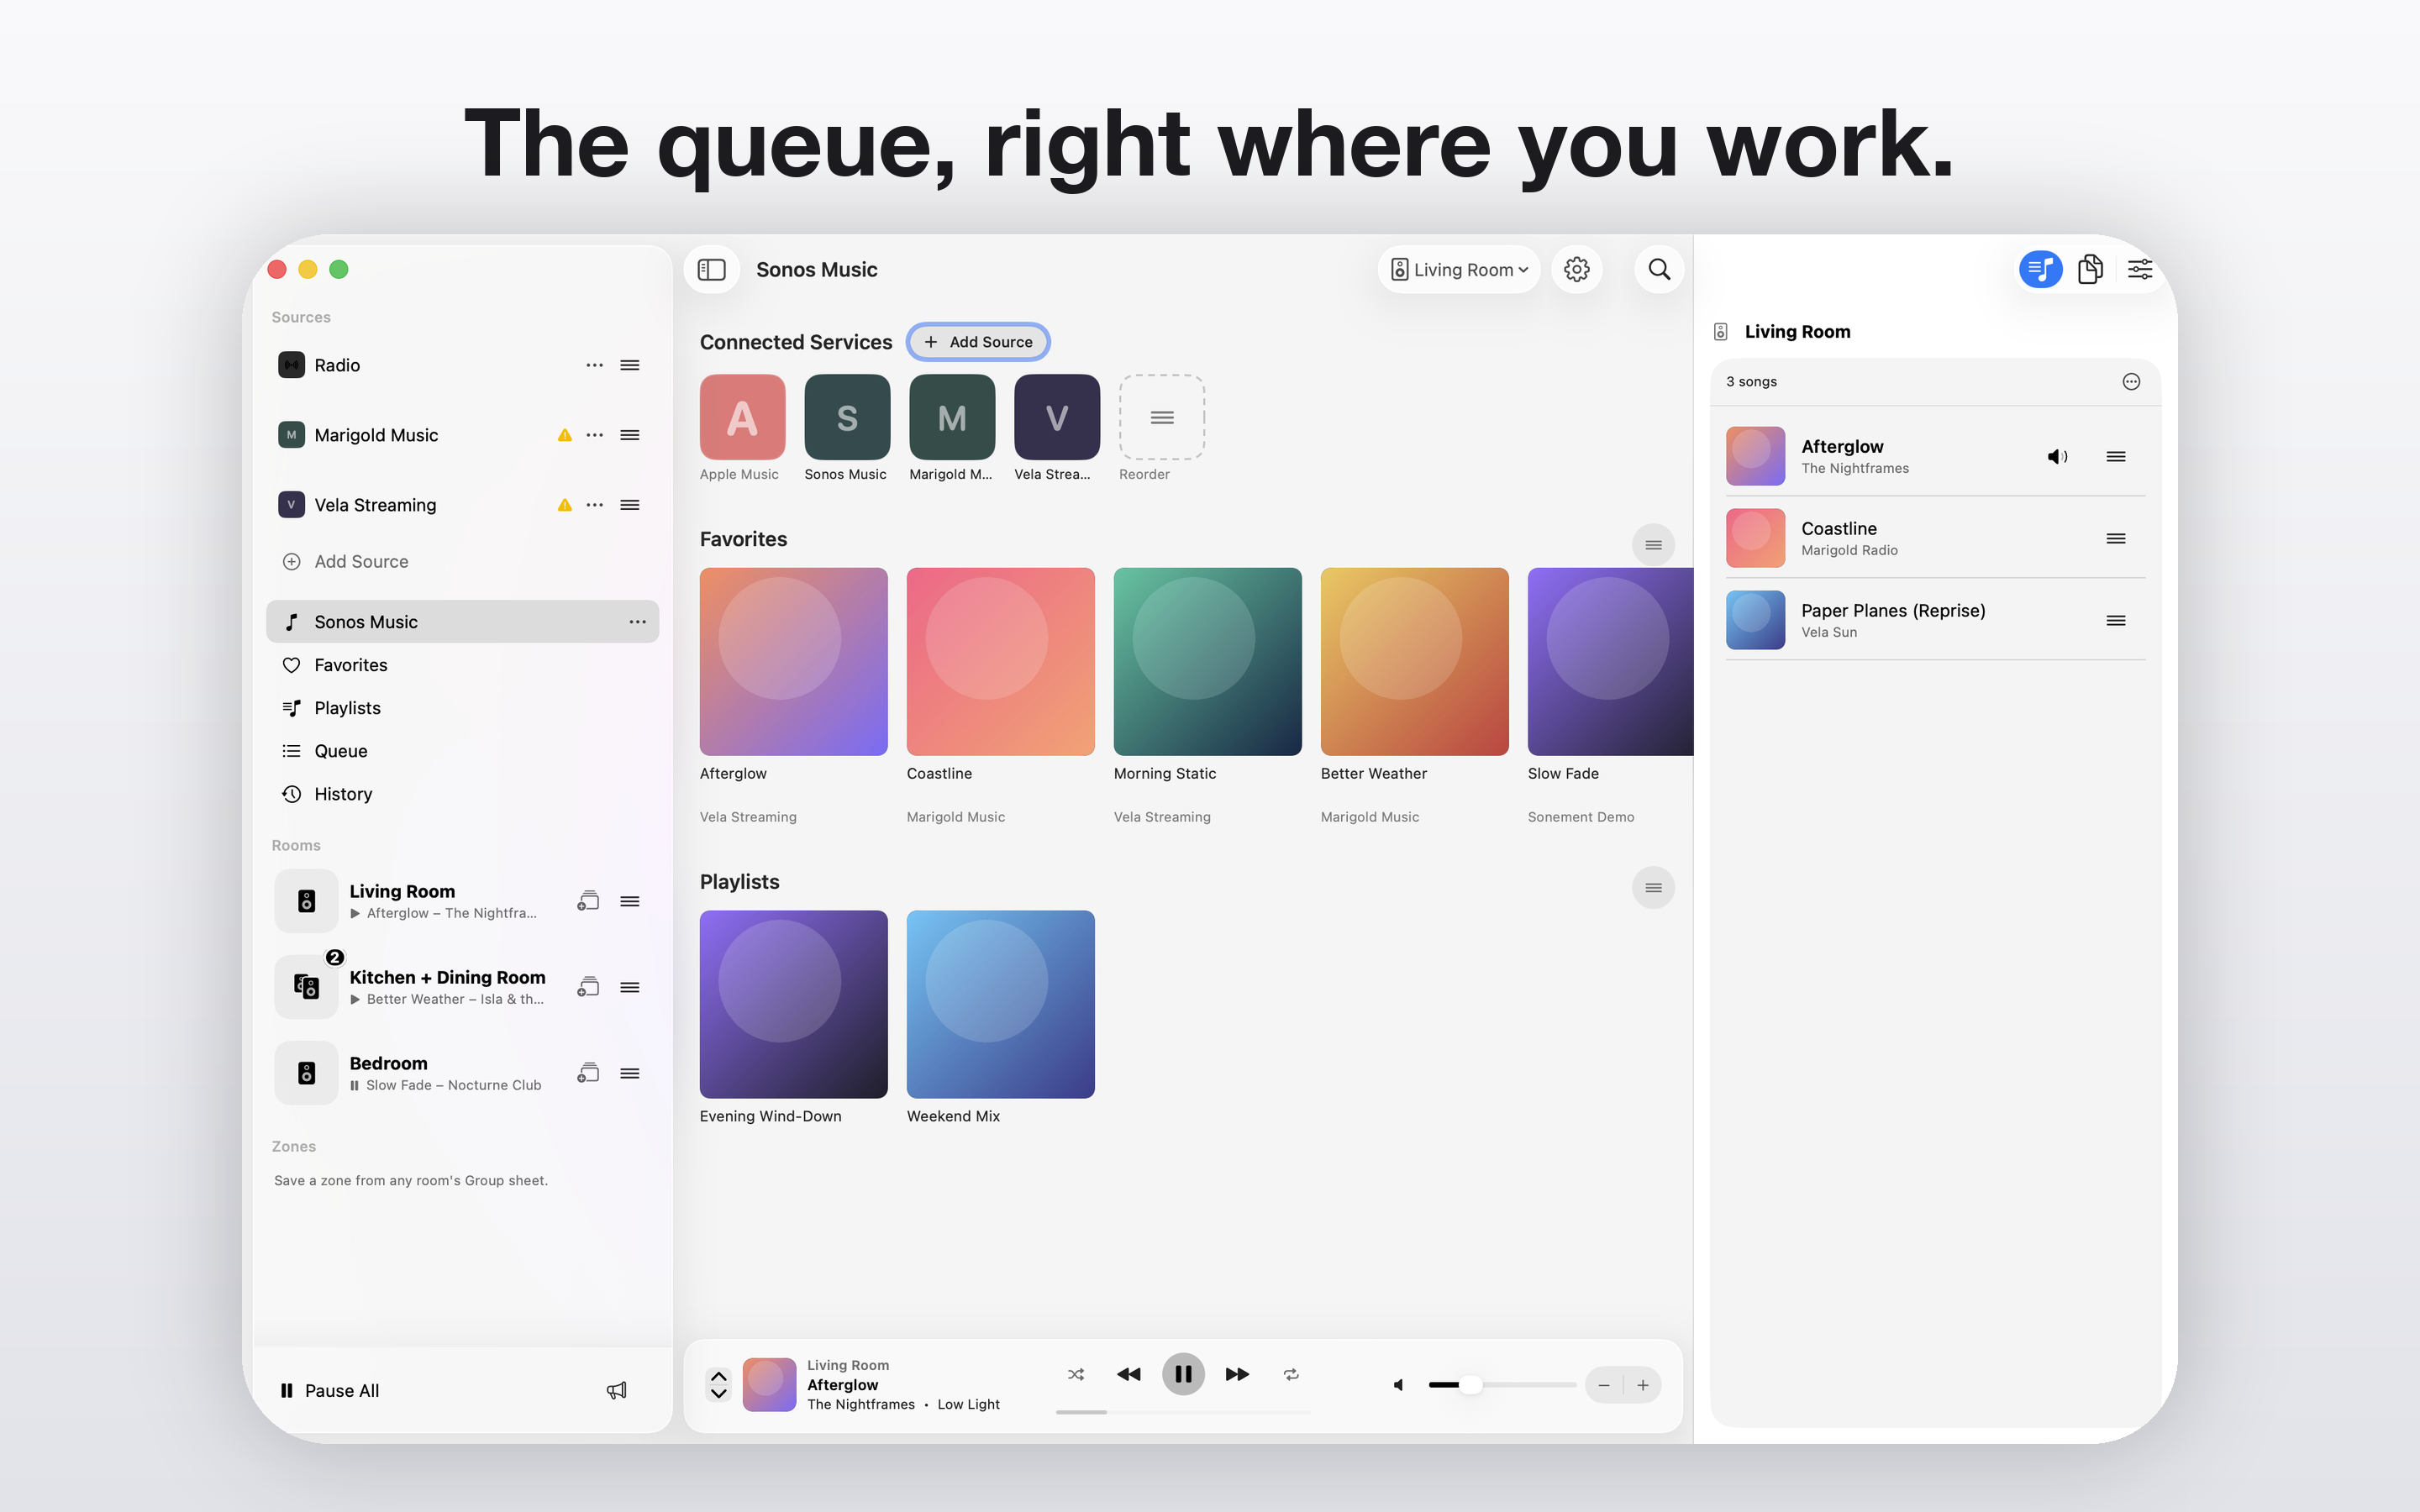Screen dimensions: 2420x1512
Task: Open Marigold Music service tile
Action: (x=951, y=417)
